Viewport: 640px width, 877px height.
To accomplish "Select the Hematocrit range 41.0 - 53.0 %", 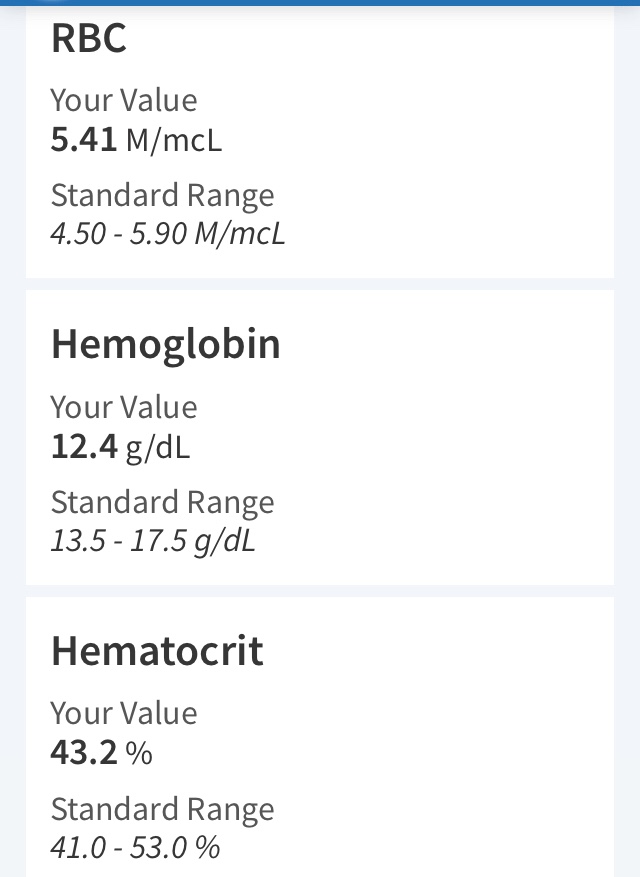I will (x=135, y=848).
